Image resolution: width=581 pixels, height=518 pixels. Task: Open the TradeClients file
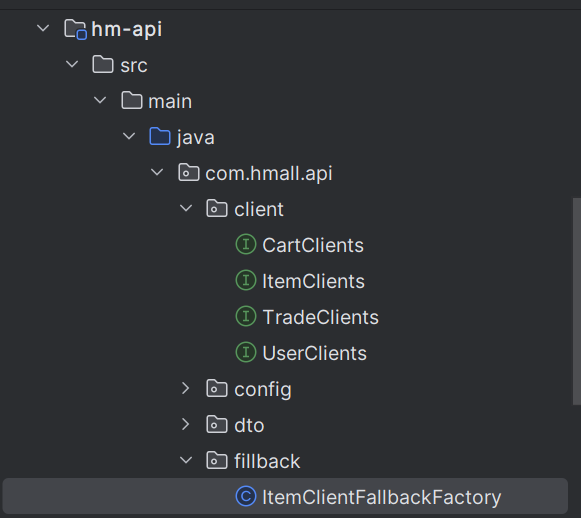(x=321, y=317)
